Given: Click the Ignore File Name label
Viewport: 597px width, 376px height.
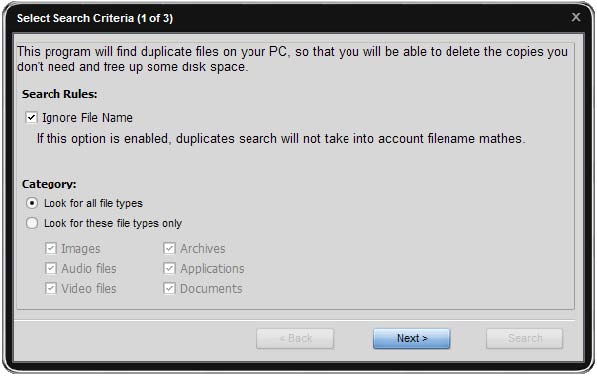Looking at the screenshot, I should tap(87, 118).
